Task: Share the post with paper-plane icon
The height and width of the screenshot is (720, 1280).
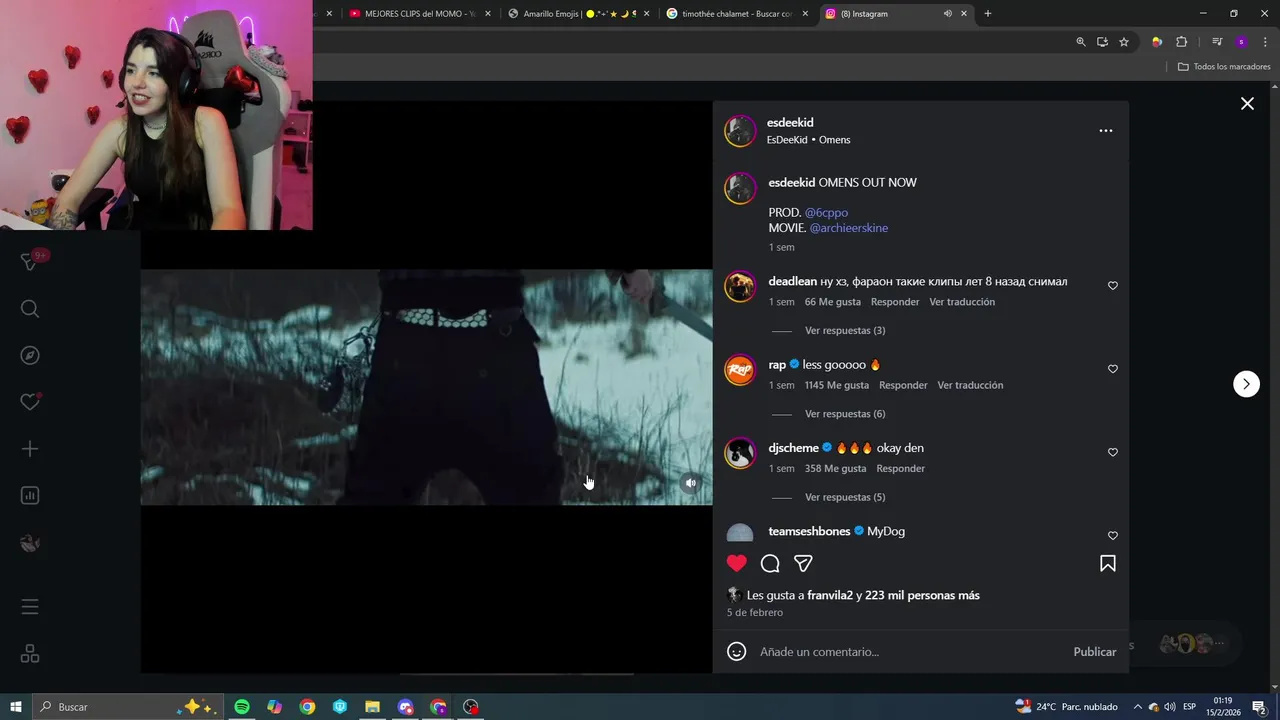Action: (x=803, y=563)
